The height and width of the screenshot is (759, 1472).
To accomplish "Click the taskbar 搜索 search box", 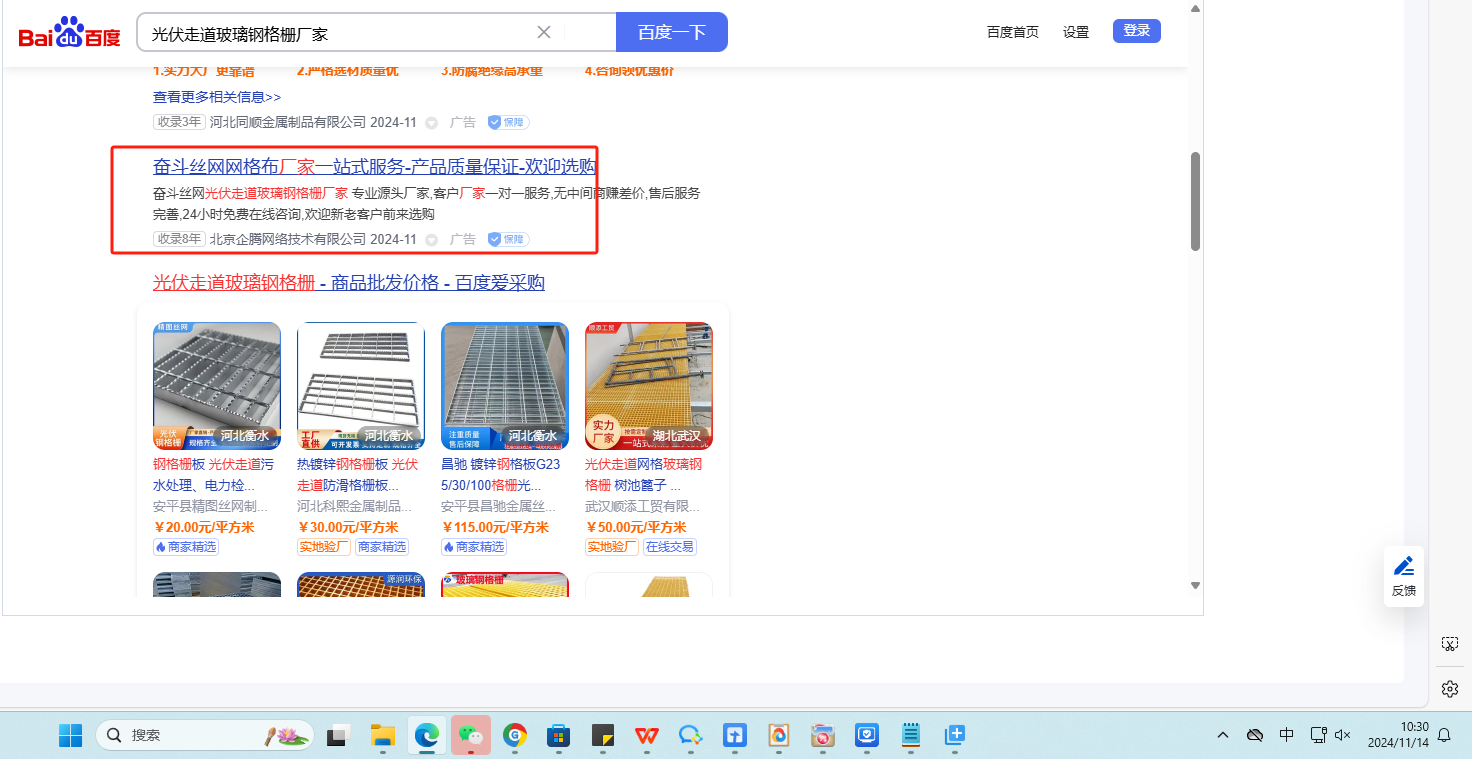I will click(x=205, y=735).
